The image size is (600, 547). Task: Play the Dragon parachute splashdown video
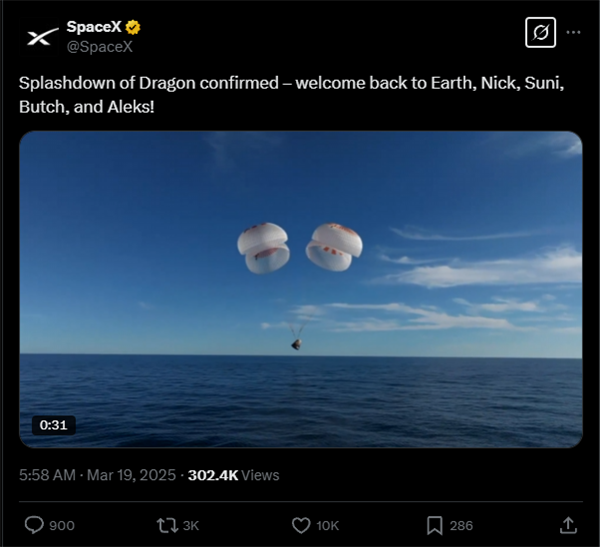[300, 289]
